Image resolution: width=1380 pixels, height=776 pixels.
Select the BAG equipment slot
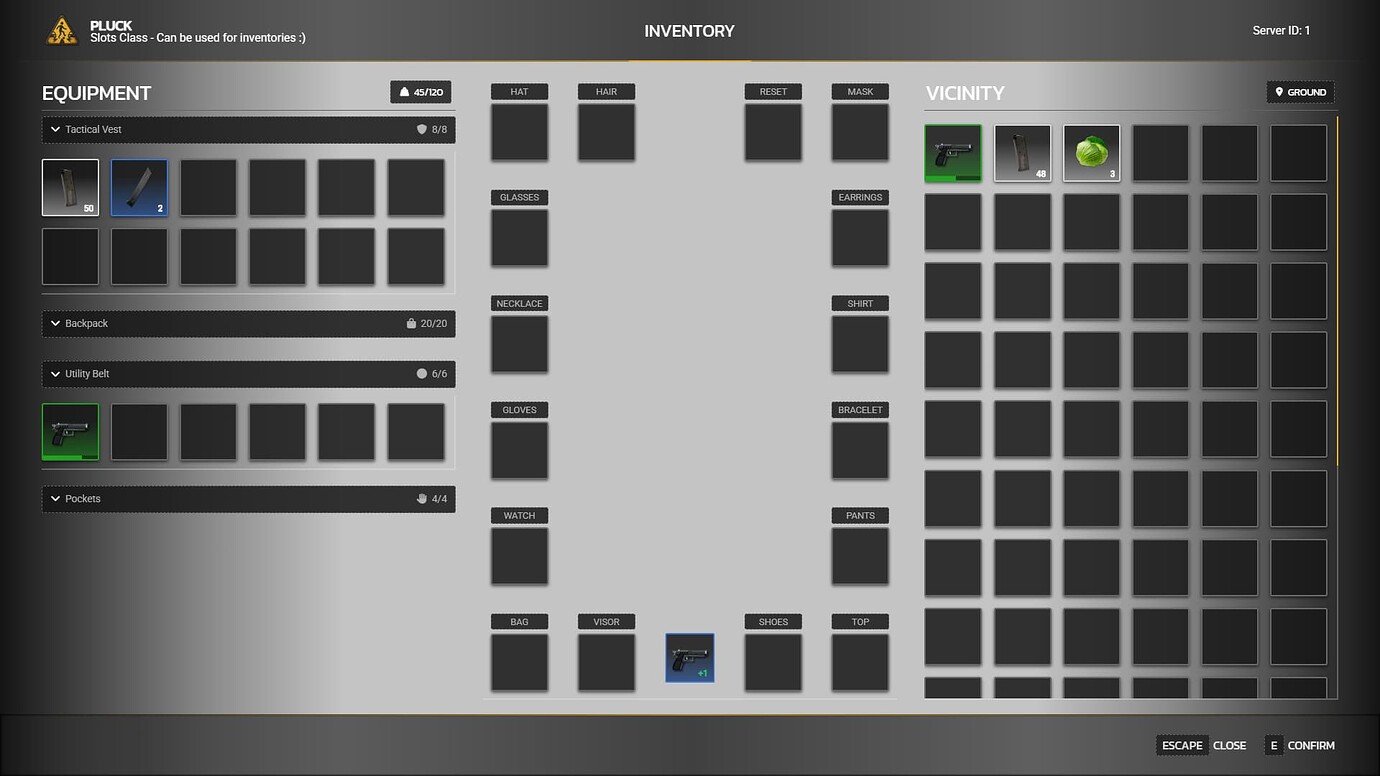[x=519, y=662]
